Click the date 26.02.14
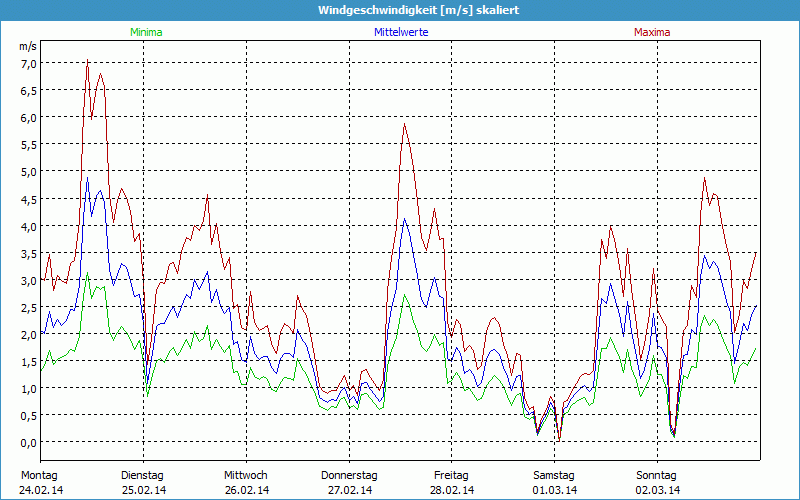 [247, 490]
